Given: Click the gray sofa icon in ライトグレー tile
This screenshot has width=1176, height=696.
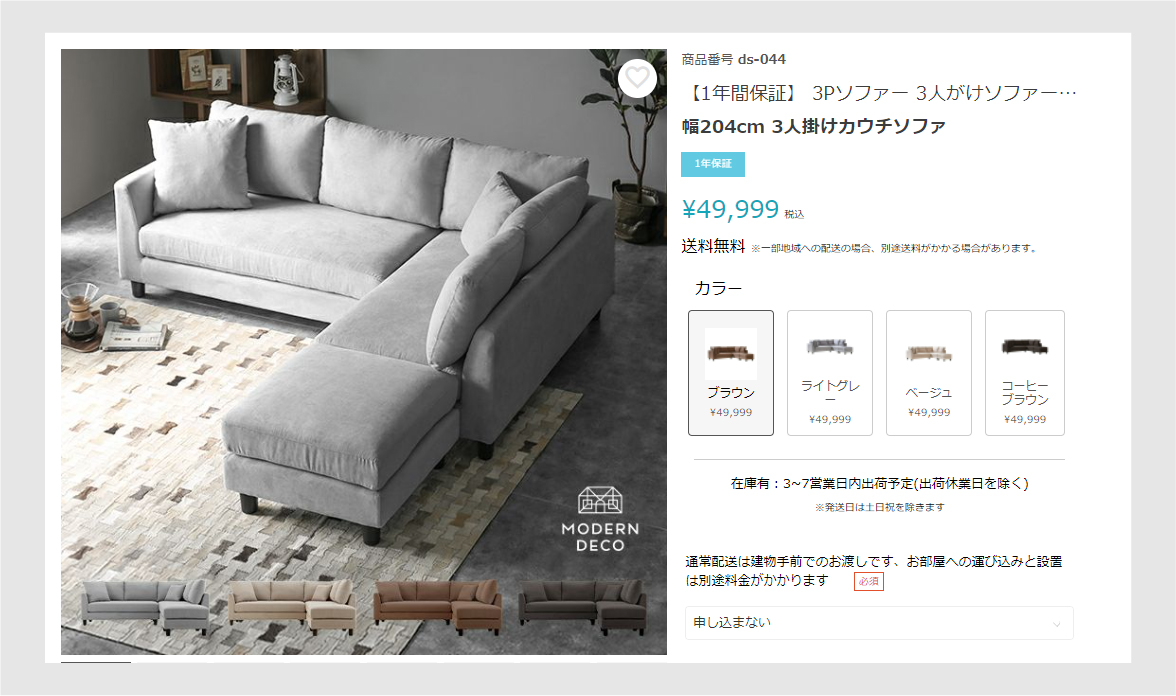Looking at the screenshot, I should (830, 346).
